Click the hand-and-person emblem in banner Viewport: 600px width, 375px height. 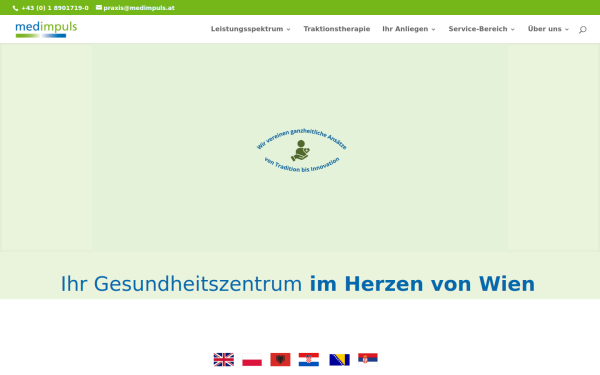pyautogui.click(x=301, y=150)
